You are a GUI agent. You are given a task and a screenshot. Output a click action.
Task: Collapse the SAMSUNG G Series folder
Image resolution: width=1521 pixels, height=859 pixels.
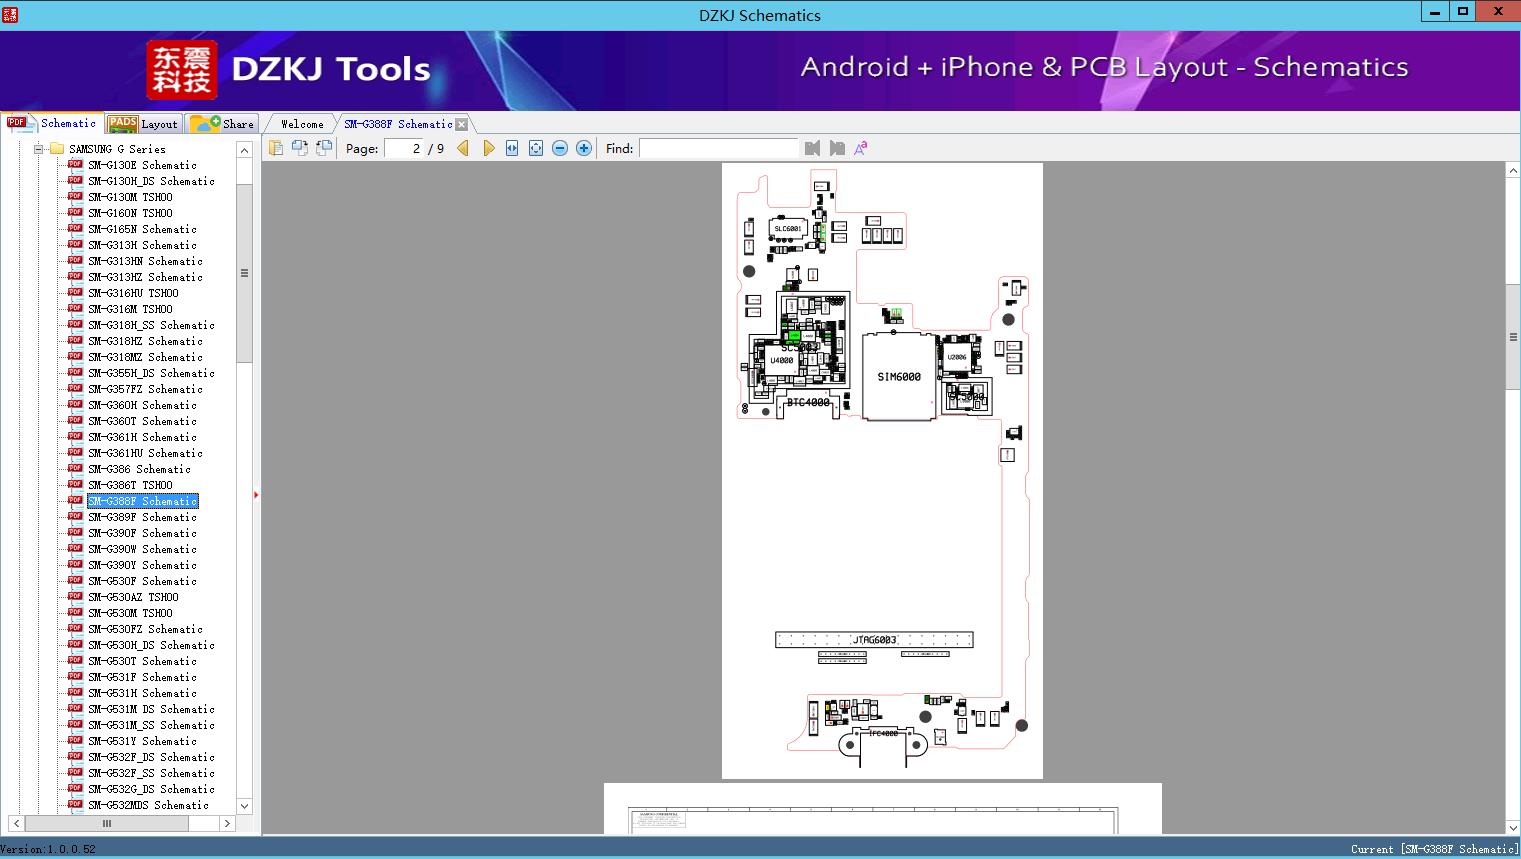(x=38, y=149)
